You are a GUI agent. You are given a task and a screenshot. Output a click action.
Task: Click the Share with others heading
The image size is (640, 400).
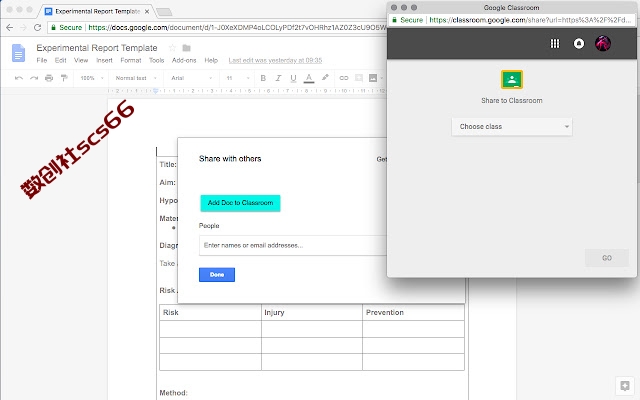click(x=230, y=159)
